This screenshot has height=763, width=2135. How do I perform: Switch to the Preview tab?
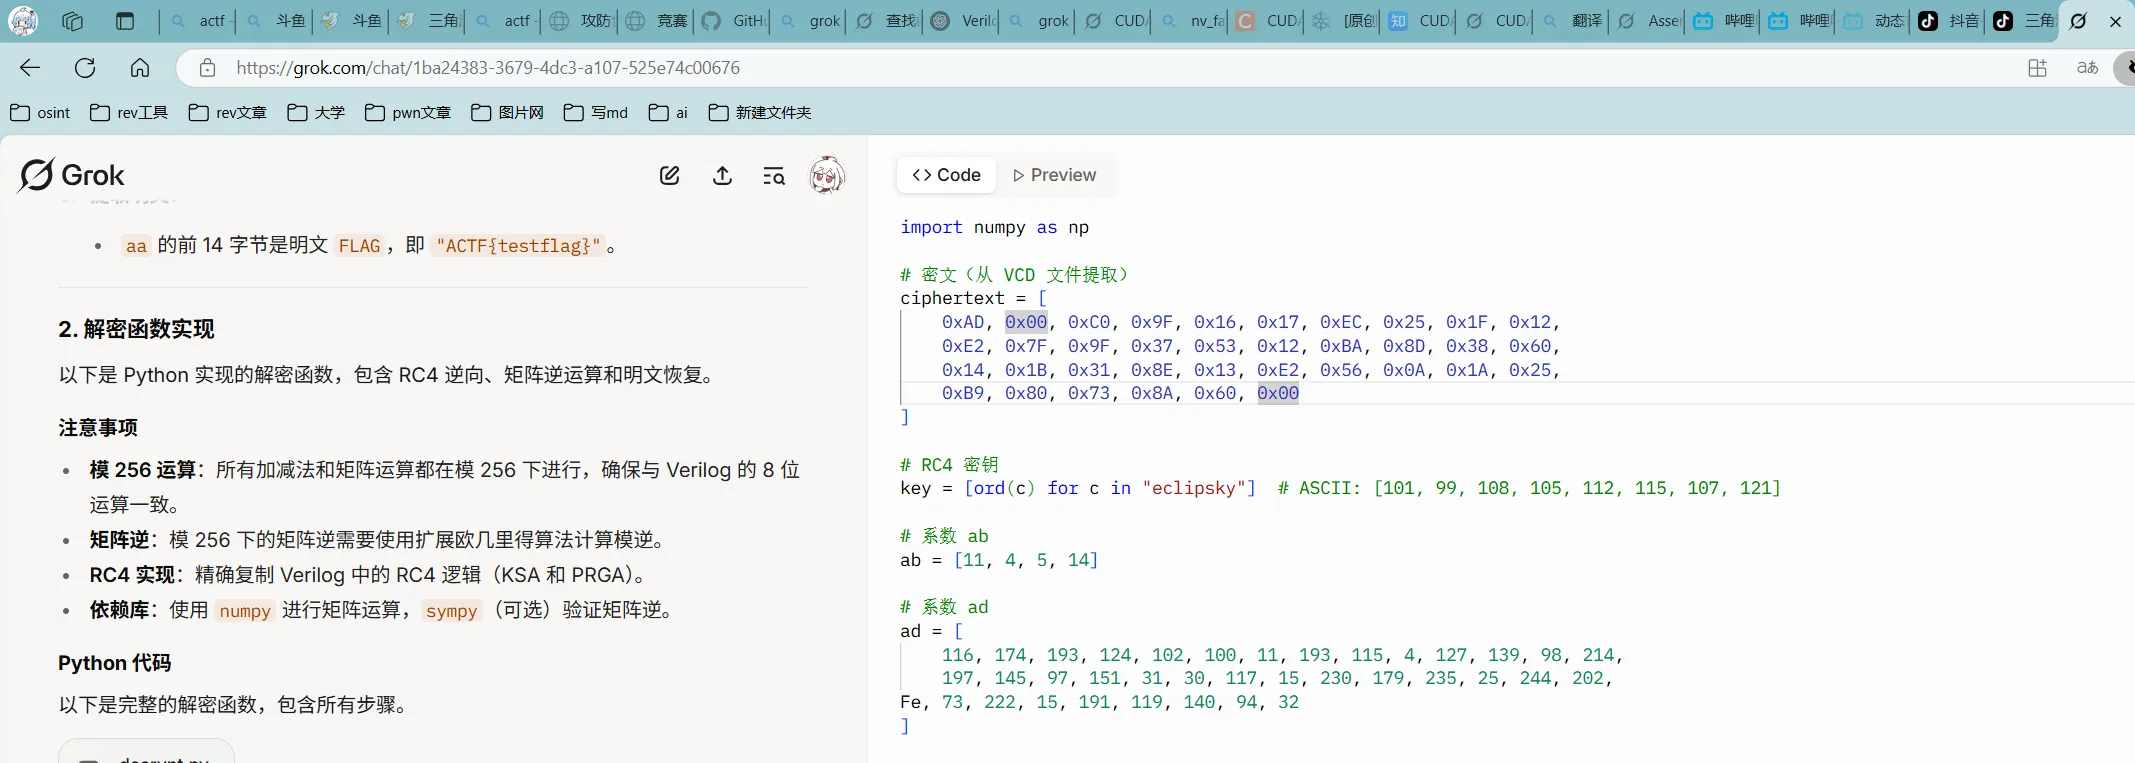[1054, 175]
